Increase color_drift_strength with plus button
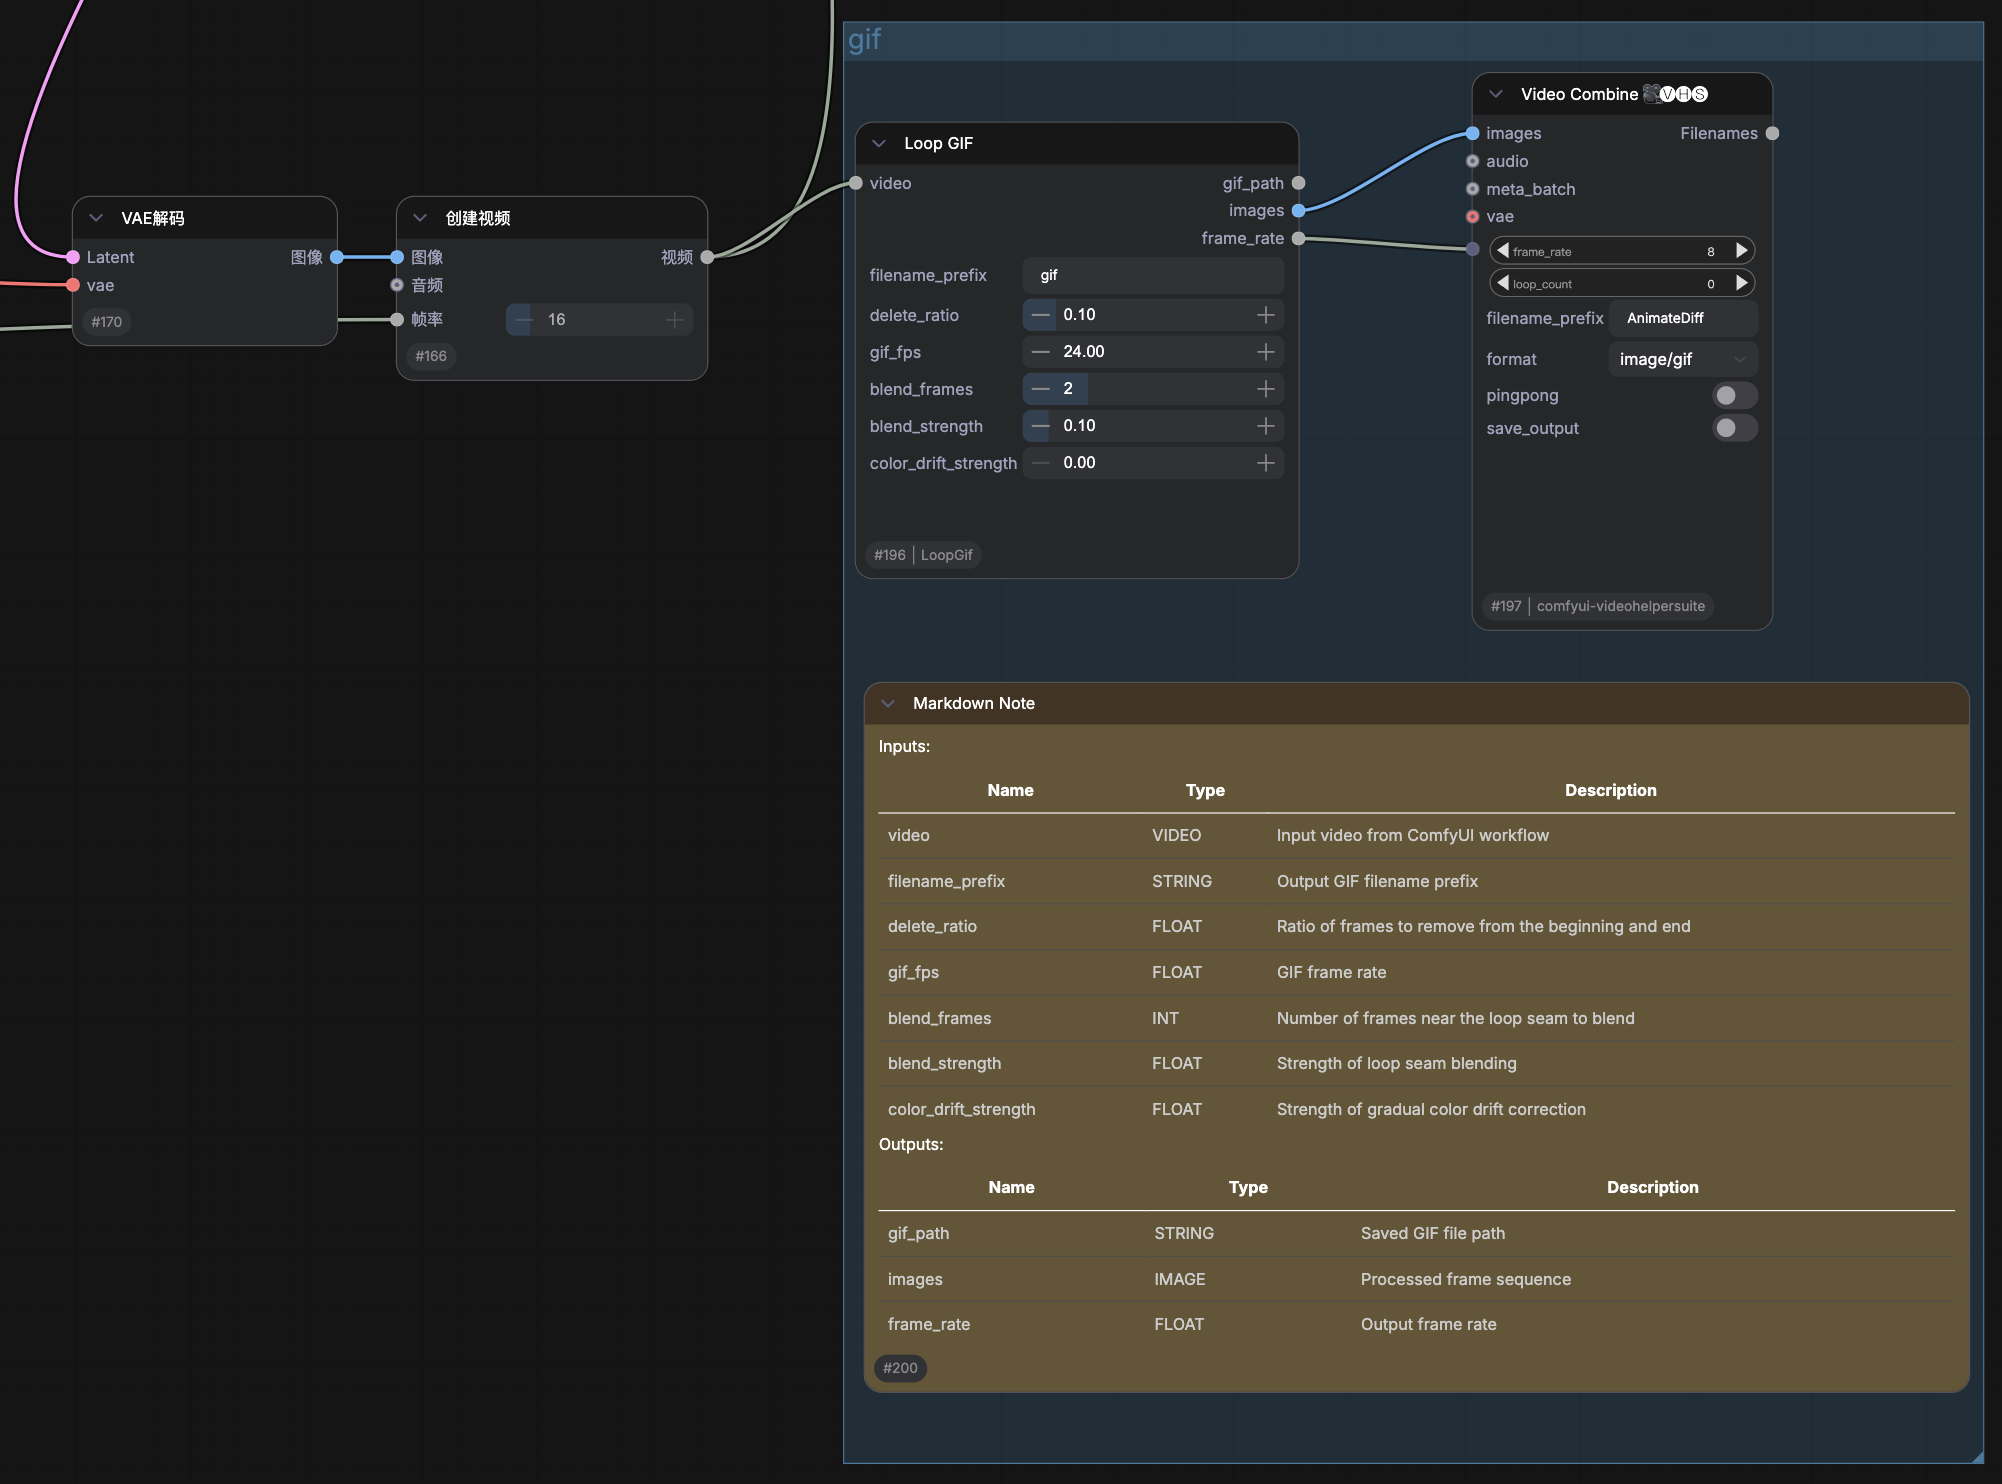This screenshot has height=1484, width=2002. pyautogui.click(x=1266, y=463)
